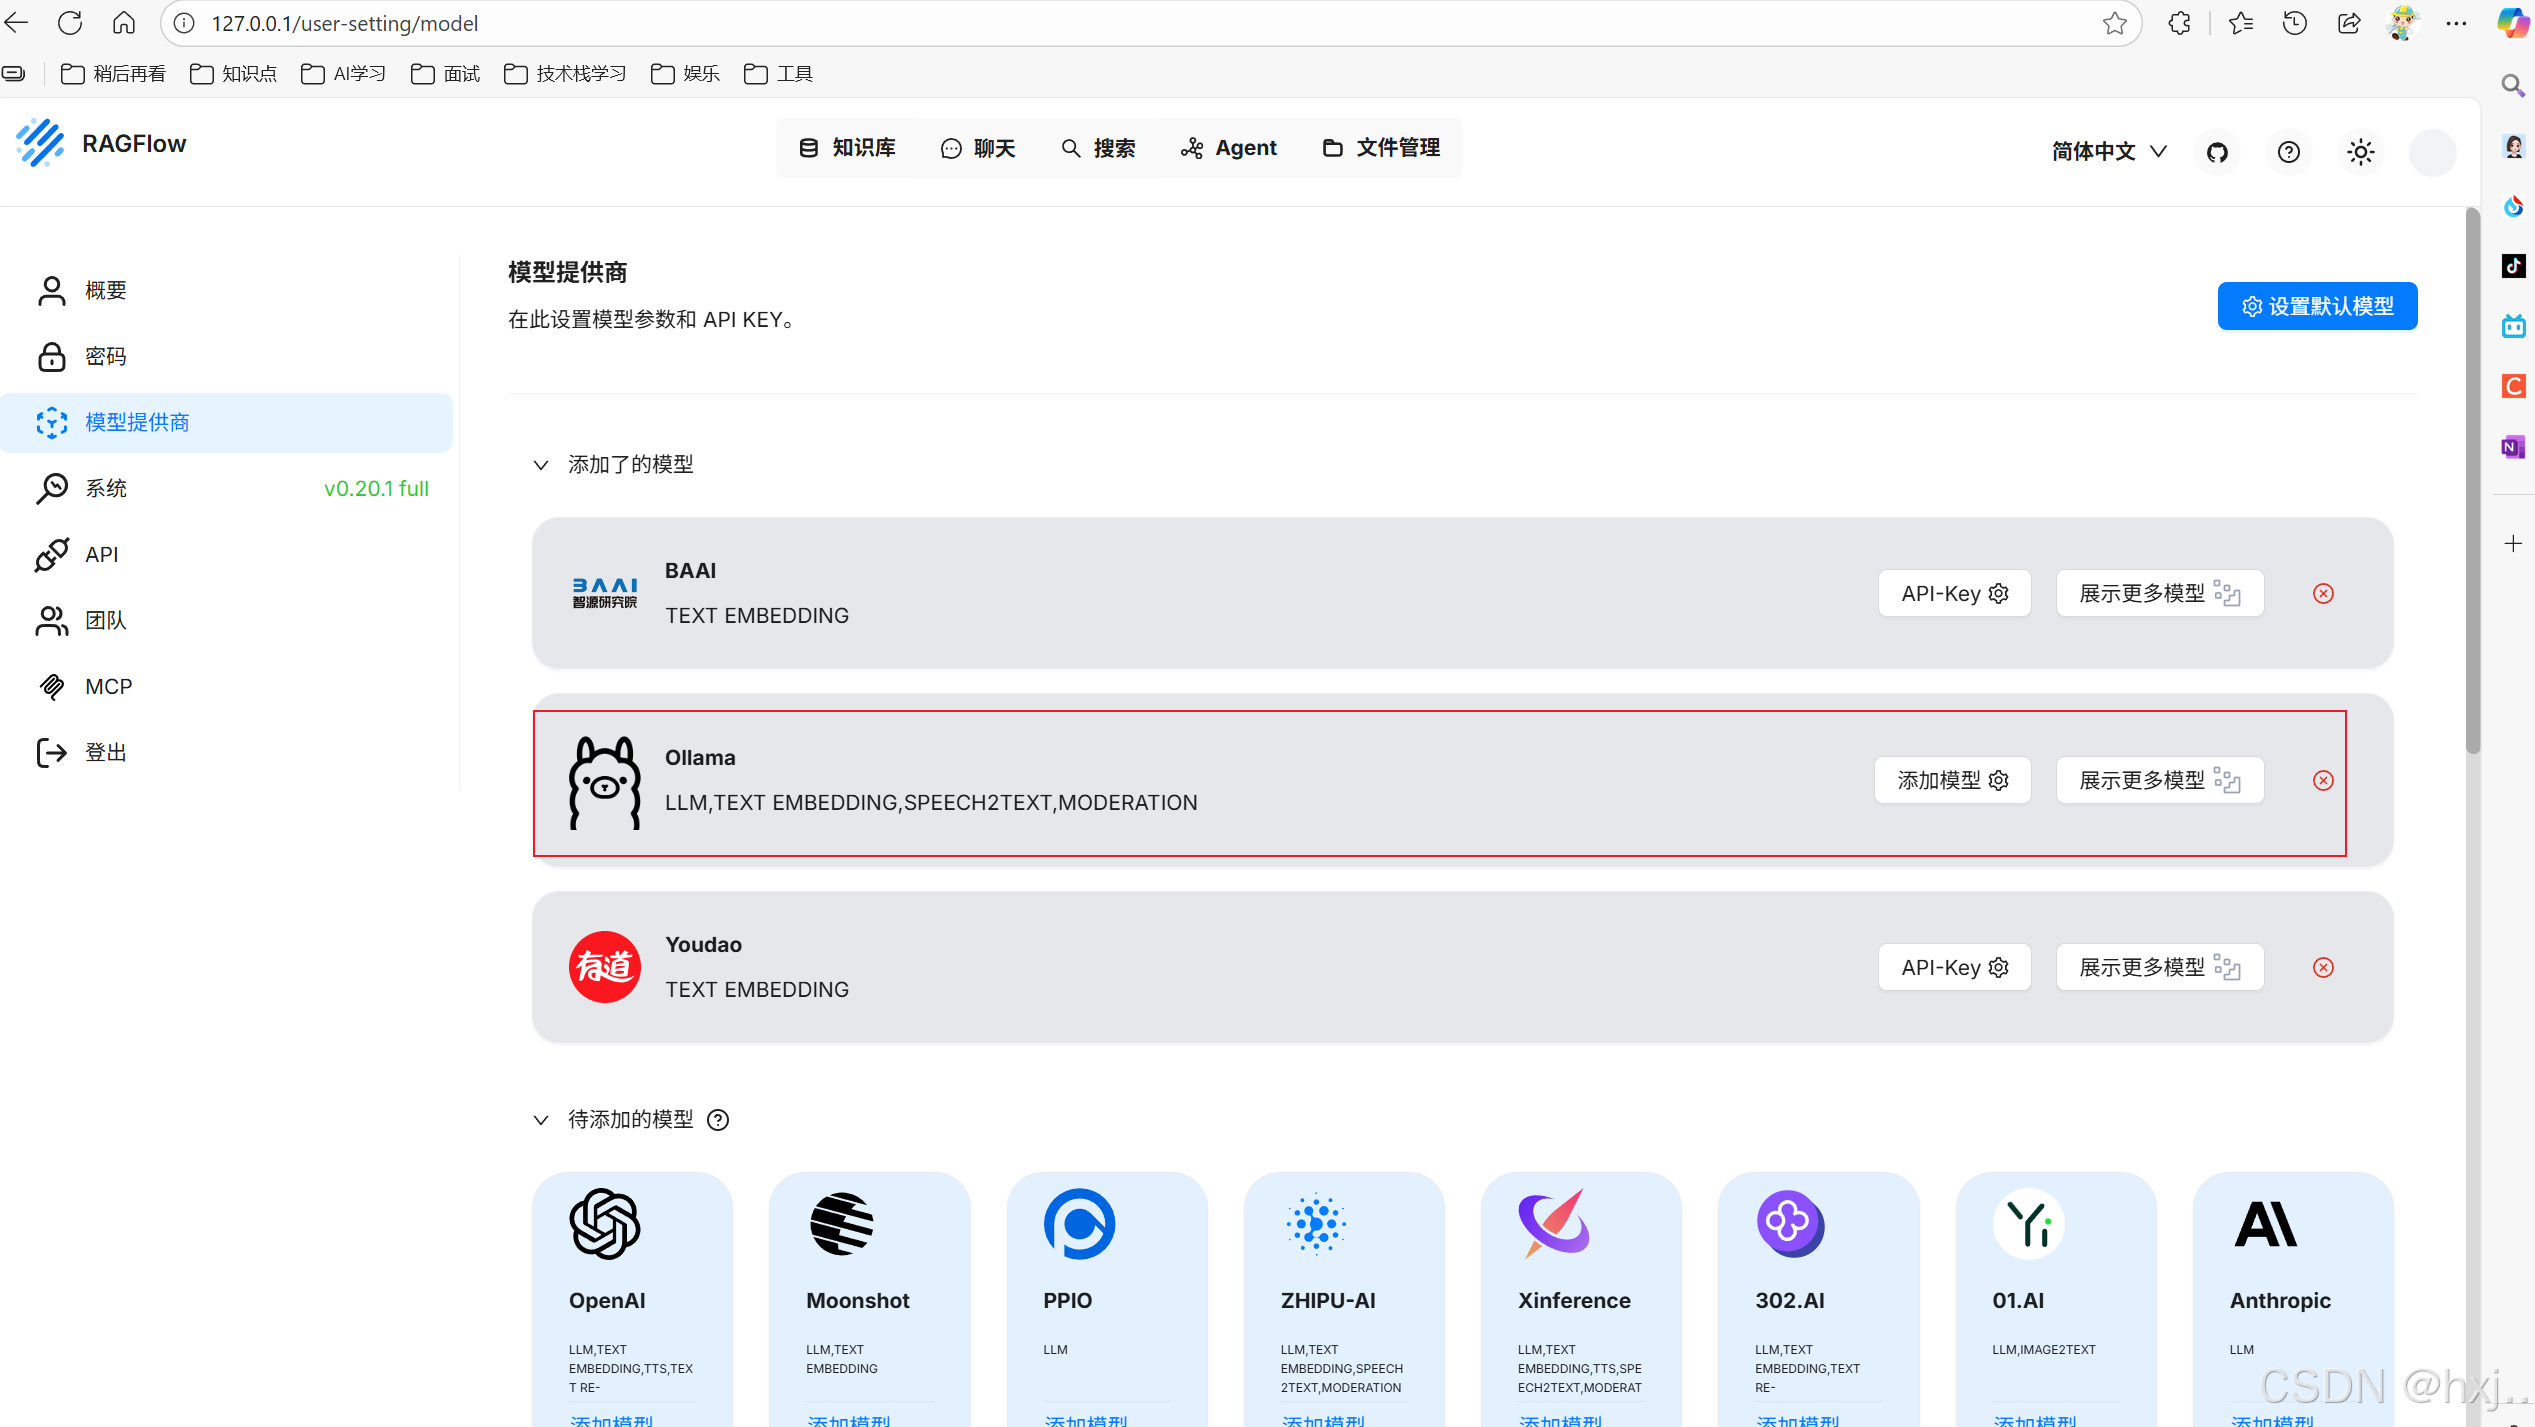Open the GitHub link icon

(2217, 152)
